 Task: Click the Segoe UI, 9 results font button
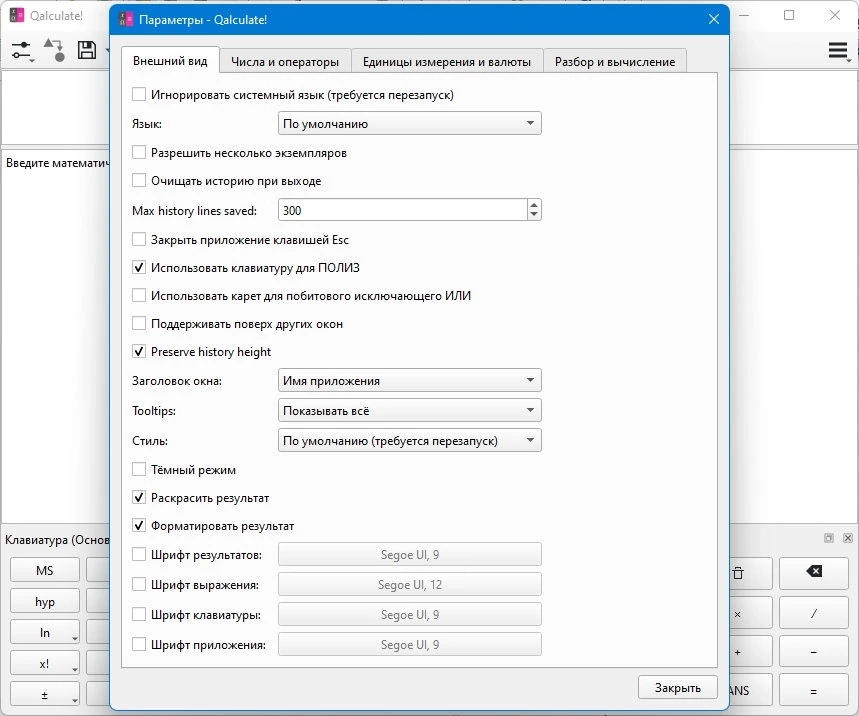pos(410,554)
